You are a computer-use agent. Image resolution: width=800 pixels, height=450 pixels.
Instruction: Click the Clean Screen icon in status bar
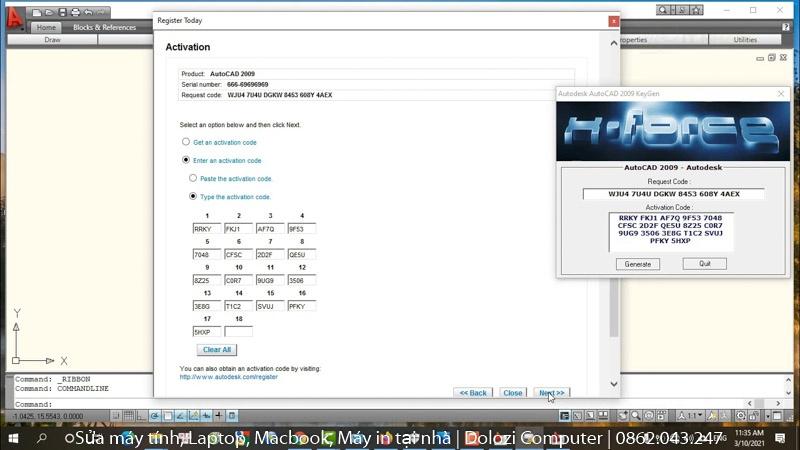pyautogui.click(x=777, y=416)
